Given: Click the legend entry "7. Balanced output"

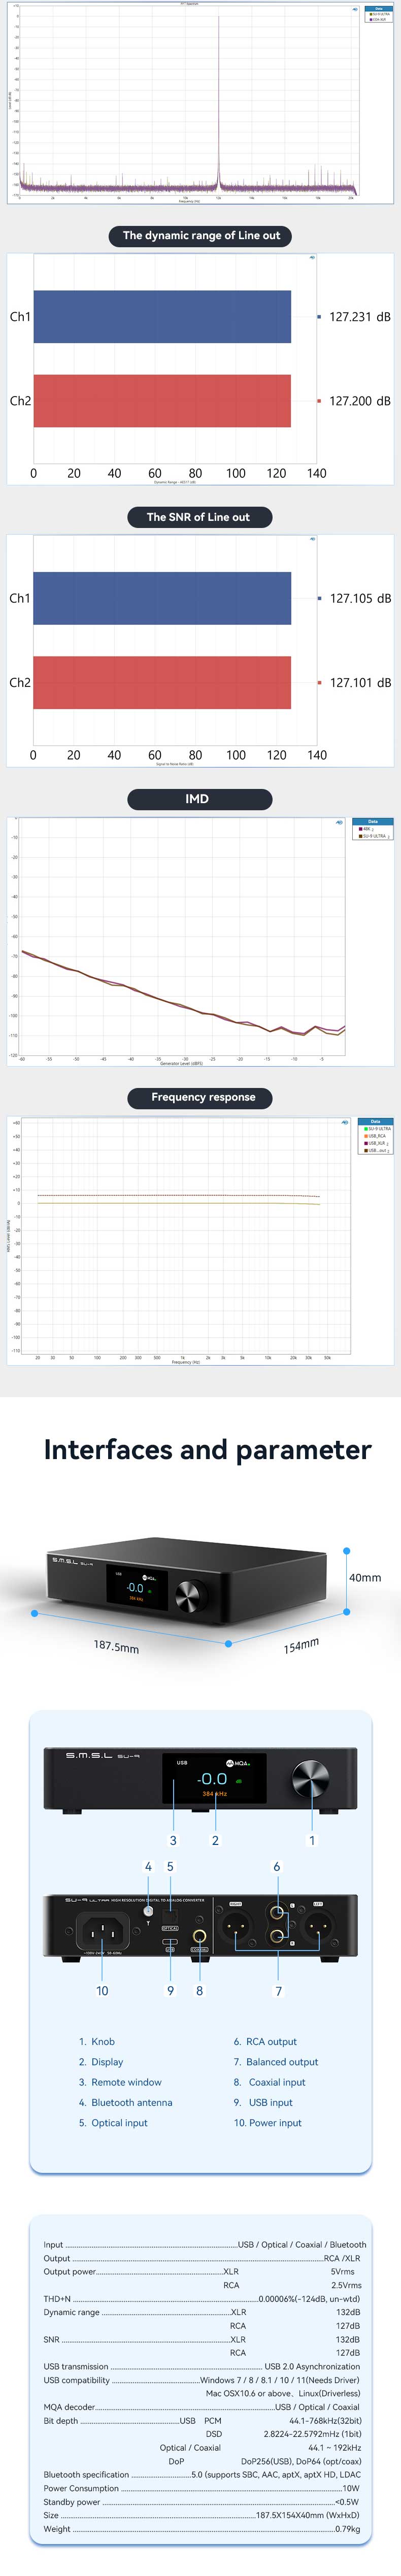Looking at the screenshot, I should click(276, 2062).
